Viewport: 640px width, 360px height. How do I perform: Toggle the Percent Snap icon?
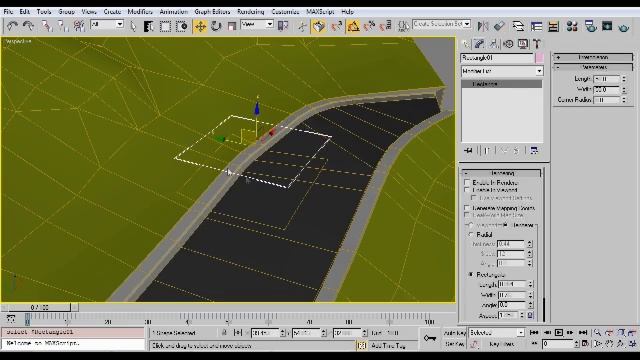[x=369, y=27]
